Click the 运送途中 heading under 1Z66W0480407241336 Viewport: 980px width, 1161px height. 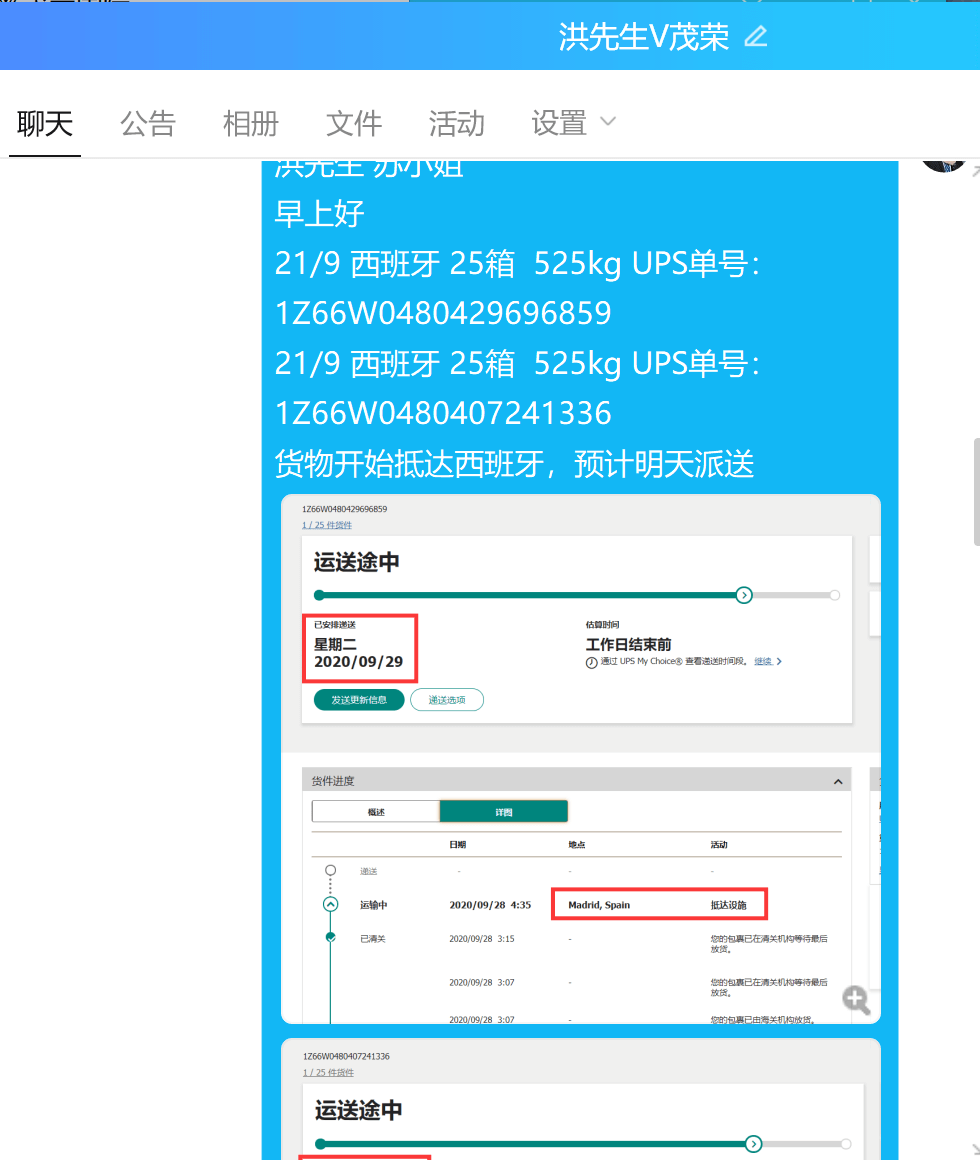point(358,1110)
